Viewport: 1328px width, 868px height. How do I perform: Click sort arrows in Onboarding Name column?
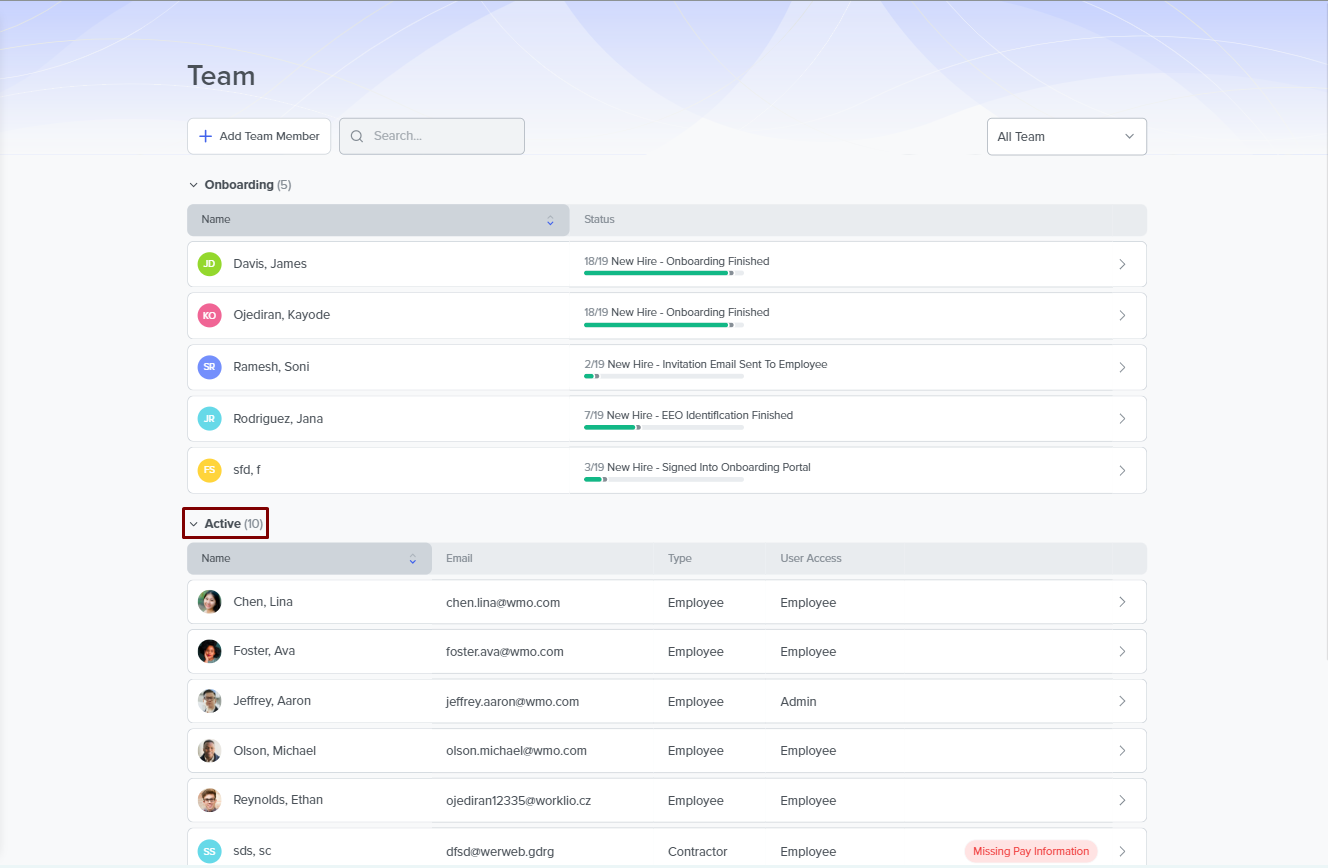pos(550,220)
